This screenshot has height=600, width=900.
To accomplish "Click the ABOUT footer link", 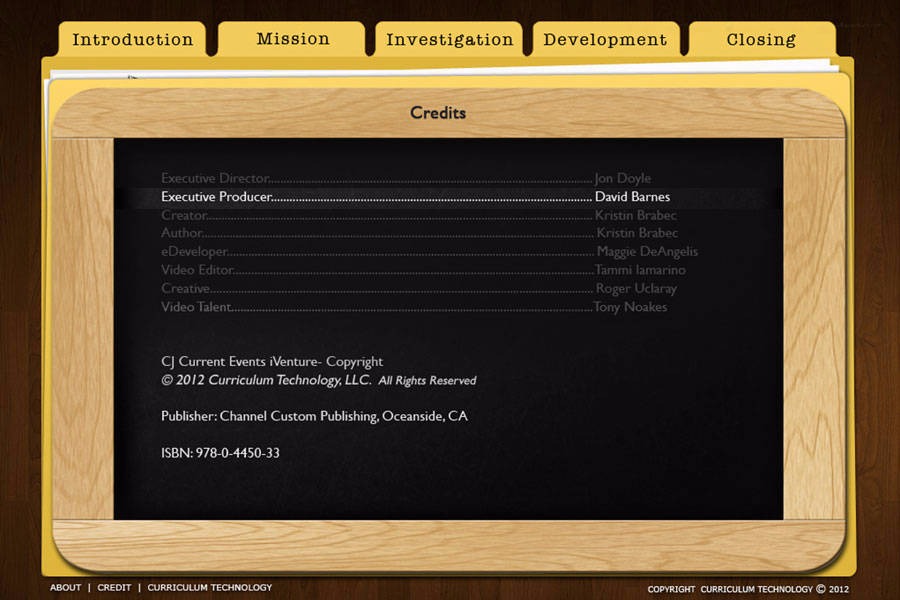I will point(66,588).
